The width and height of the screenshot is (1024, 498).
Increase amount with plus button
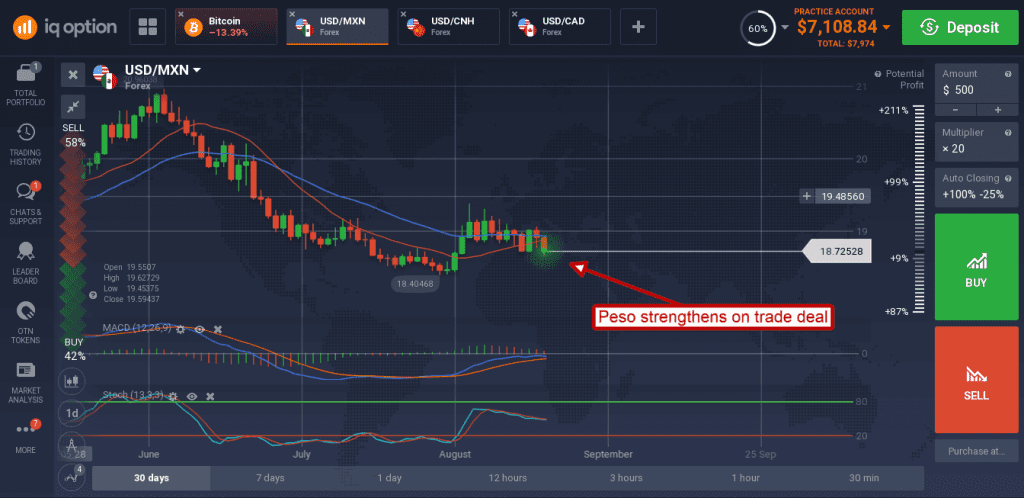(x=998, y=110)
